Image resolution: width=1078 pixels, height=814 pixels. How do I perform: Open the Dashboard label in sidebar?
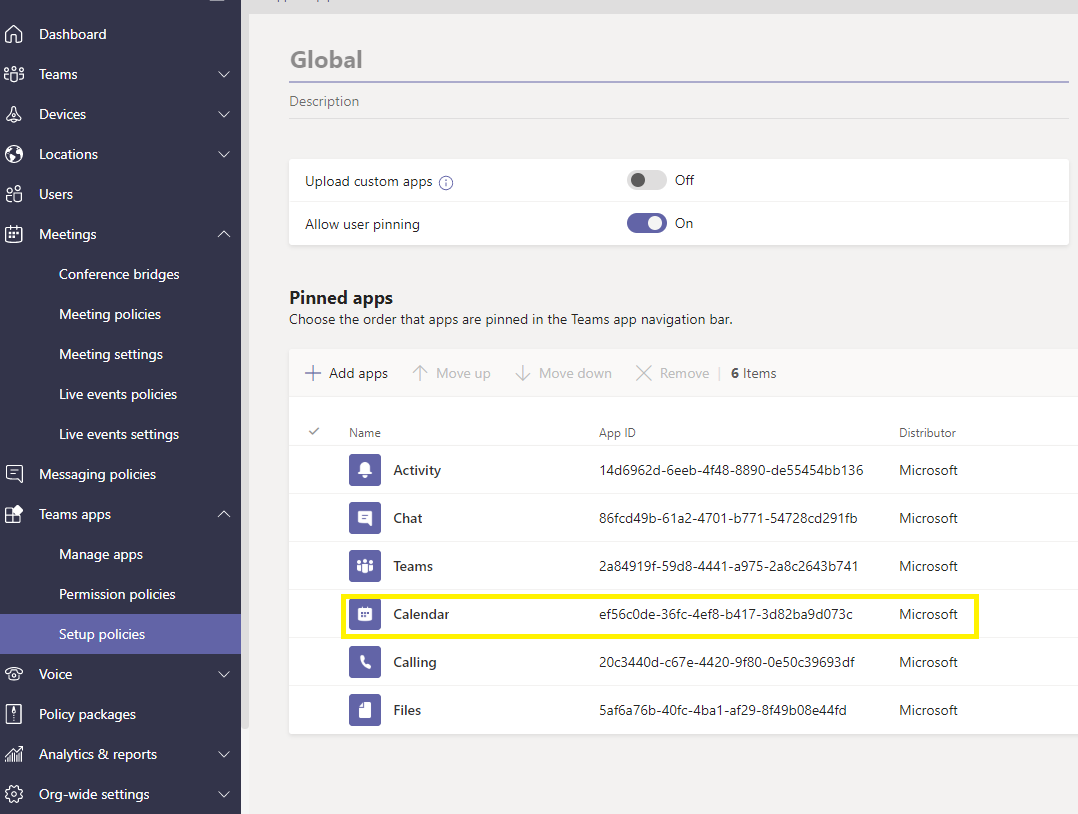(x=73, y=34)
